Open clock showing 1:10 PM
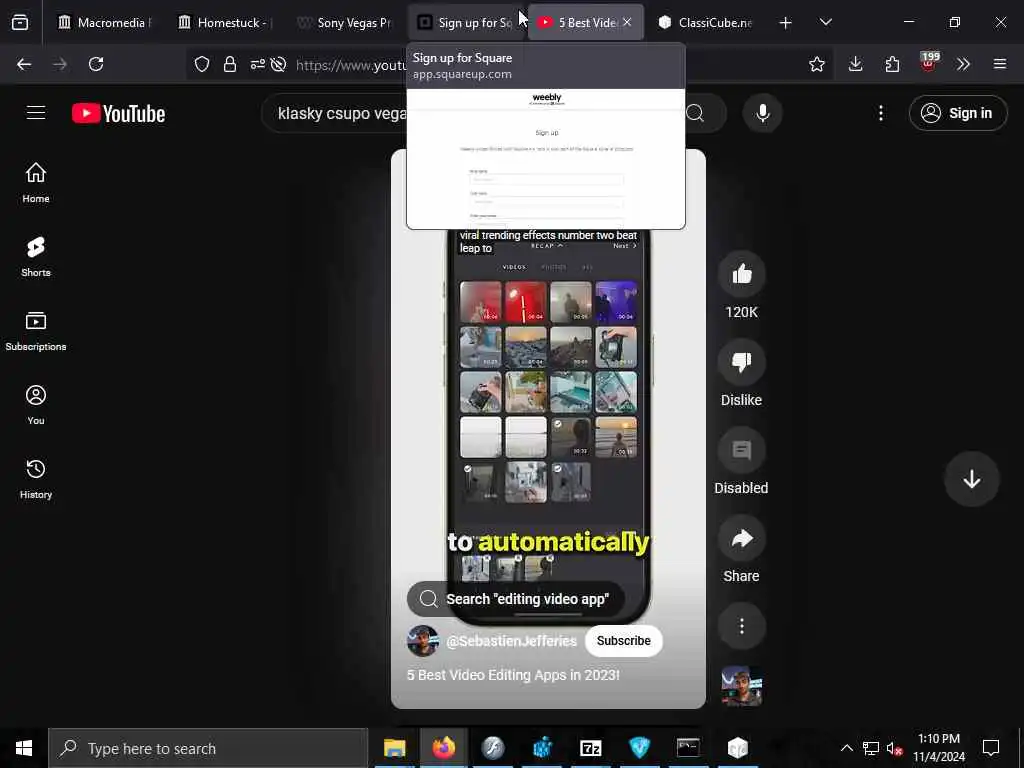 point(939,748)
